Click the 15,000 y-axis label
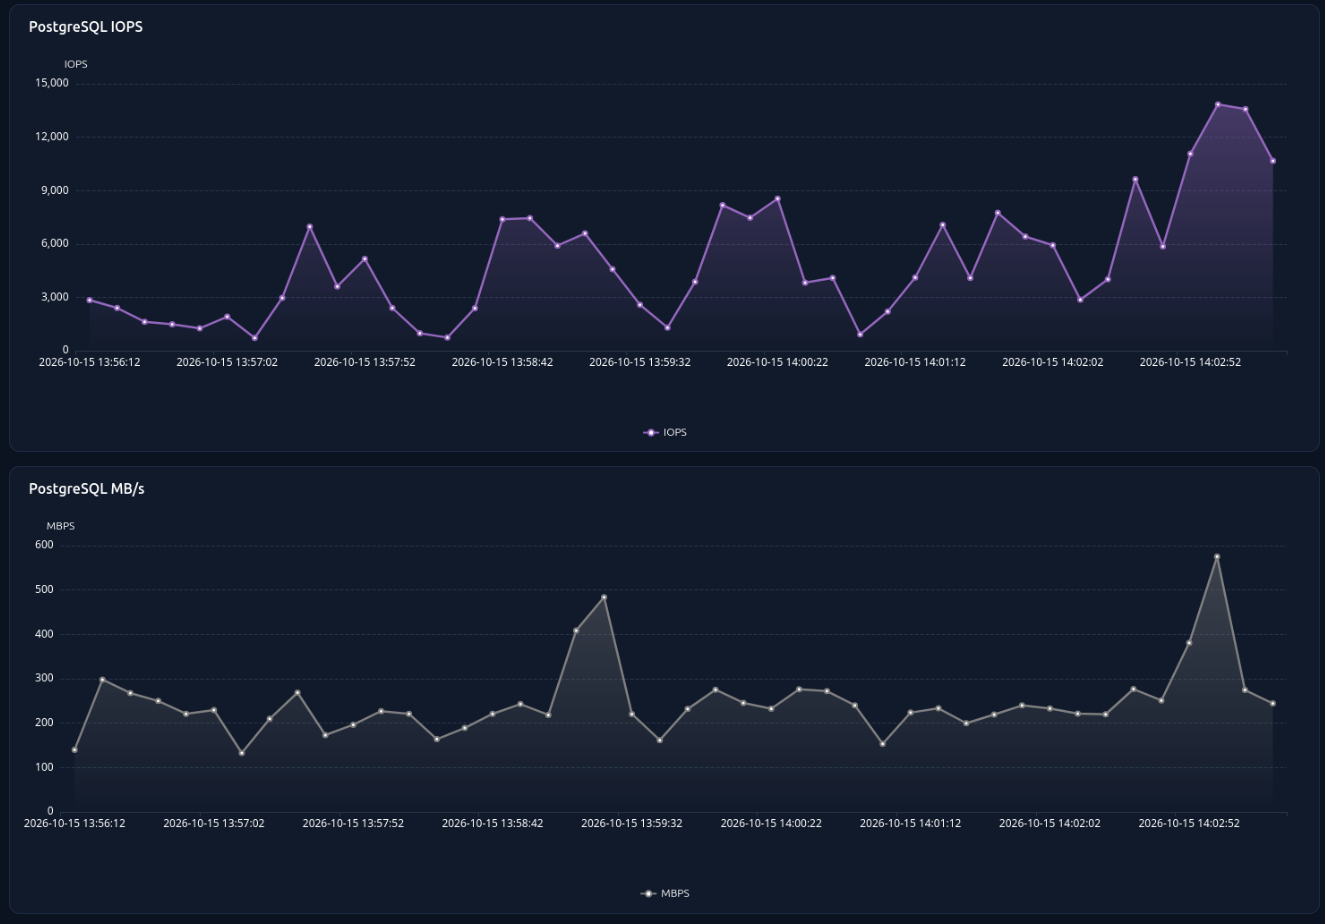Screen dimensions: 1325x924 click(x=52, y=83)
